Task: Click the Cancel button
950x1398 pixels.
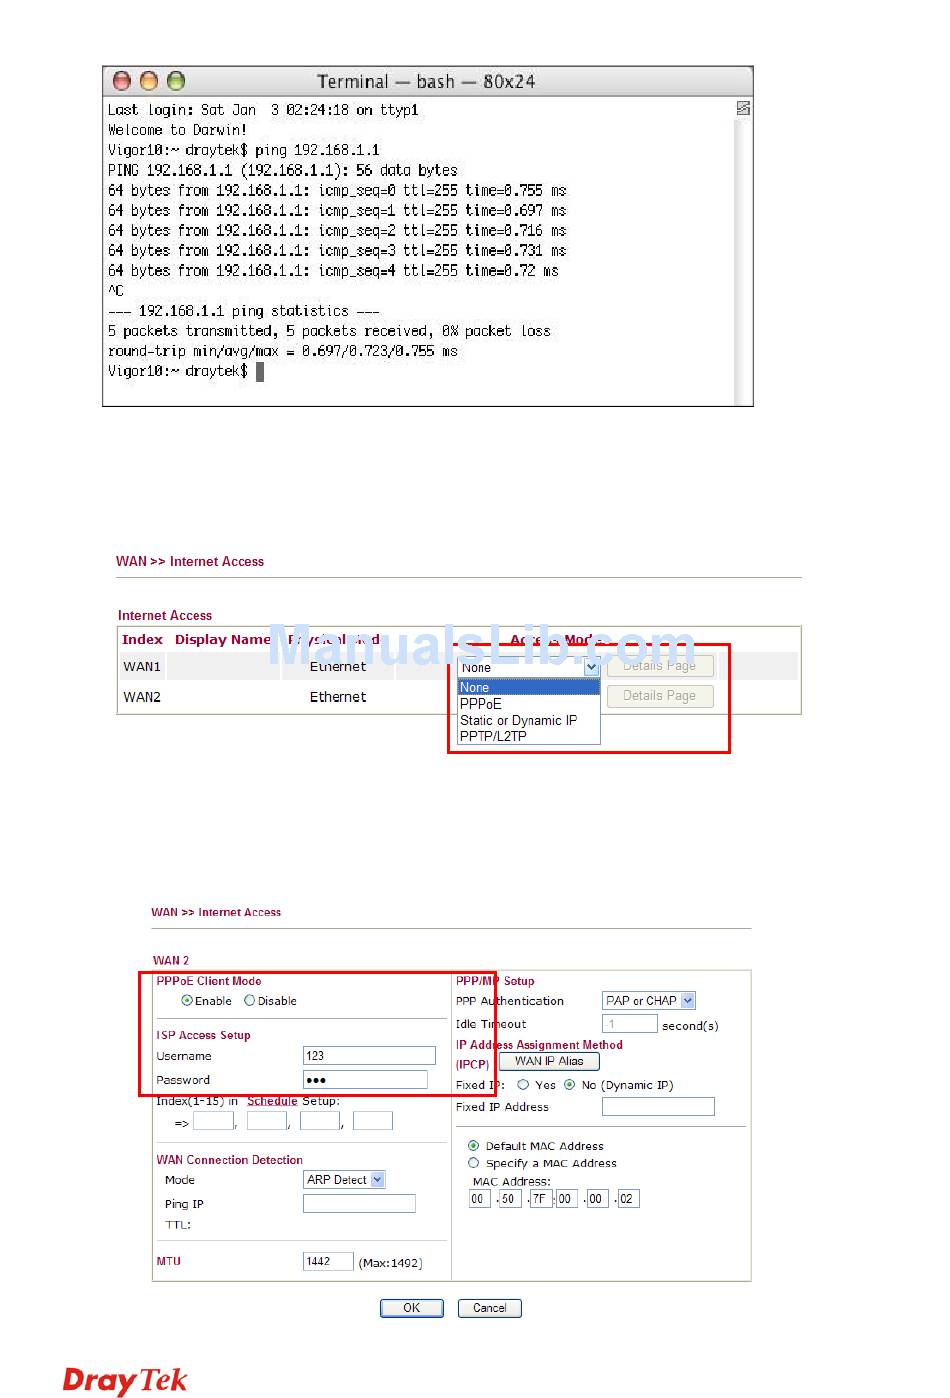Action: [490, 1308]
